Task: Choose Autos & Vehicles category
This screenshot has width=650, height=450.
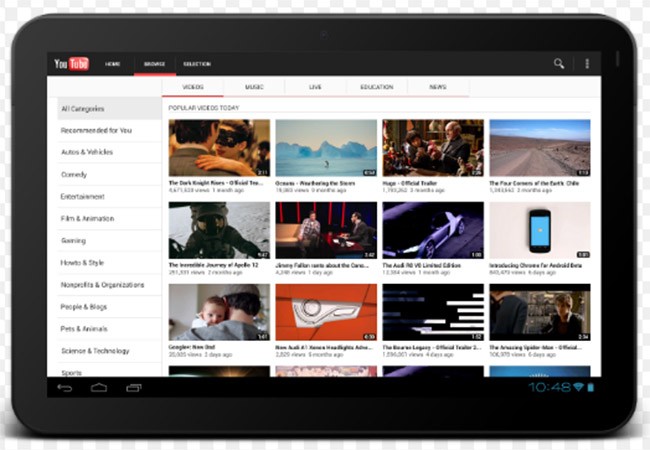Action: click(109, 152)
